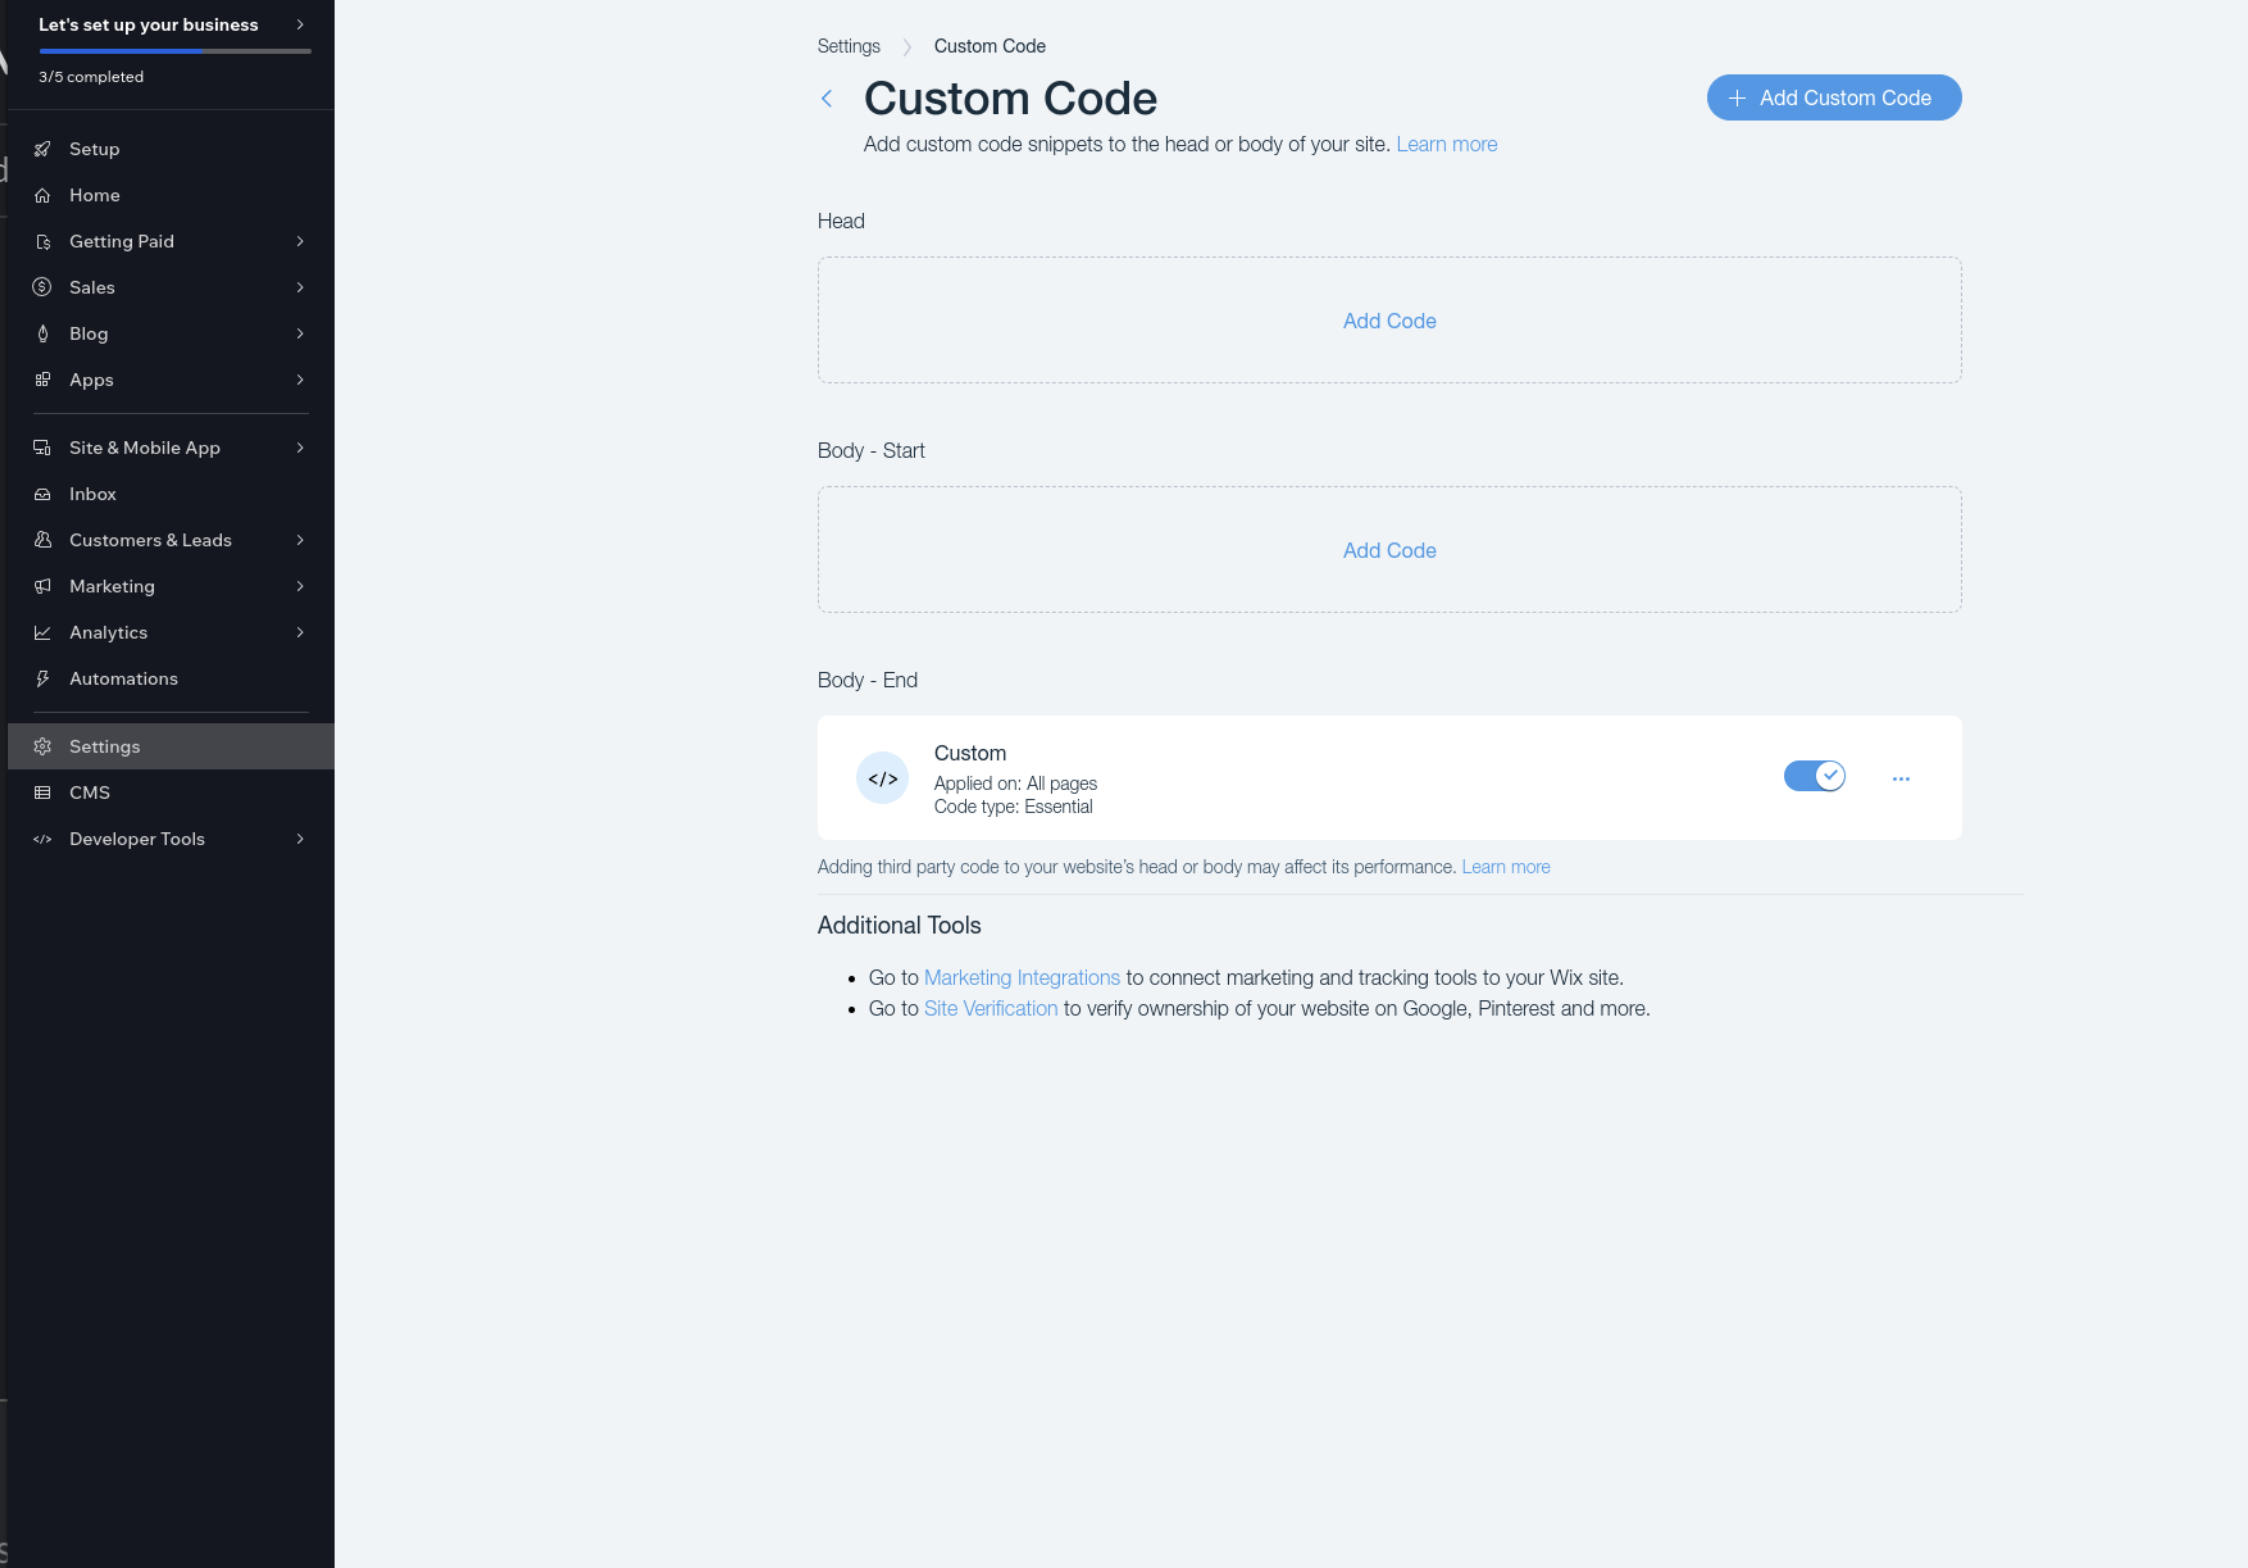This screenshot has height=1568, width=2248.
Task: Go to Settings via the breadcrumb
Action: tap(848, 46)
